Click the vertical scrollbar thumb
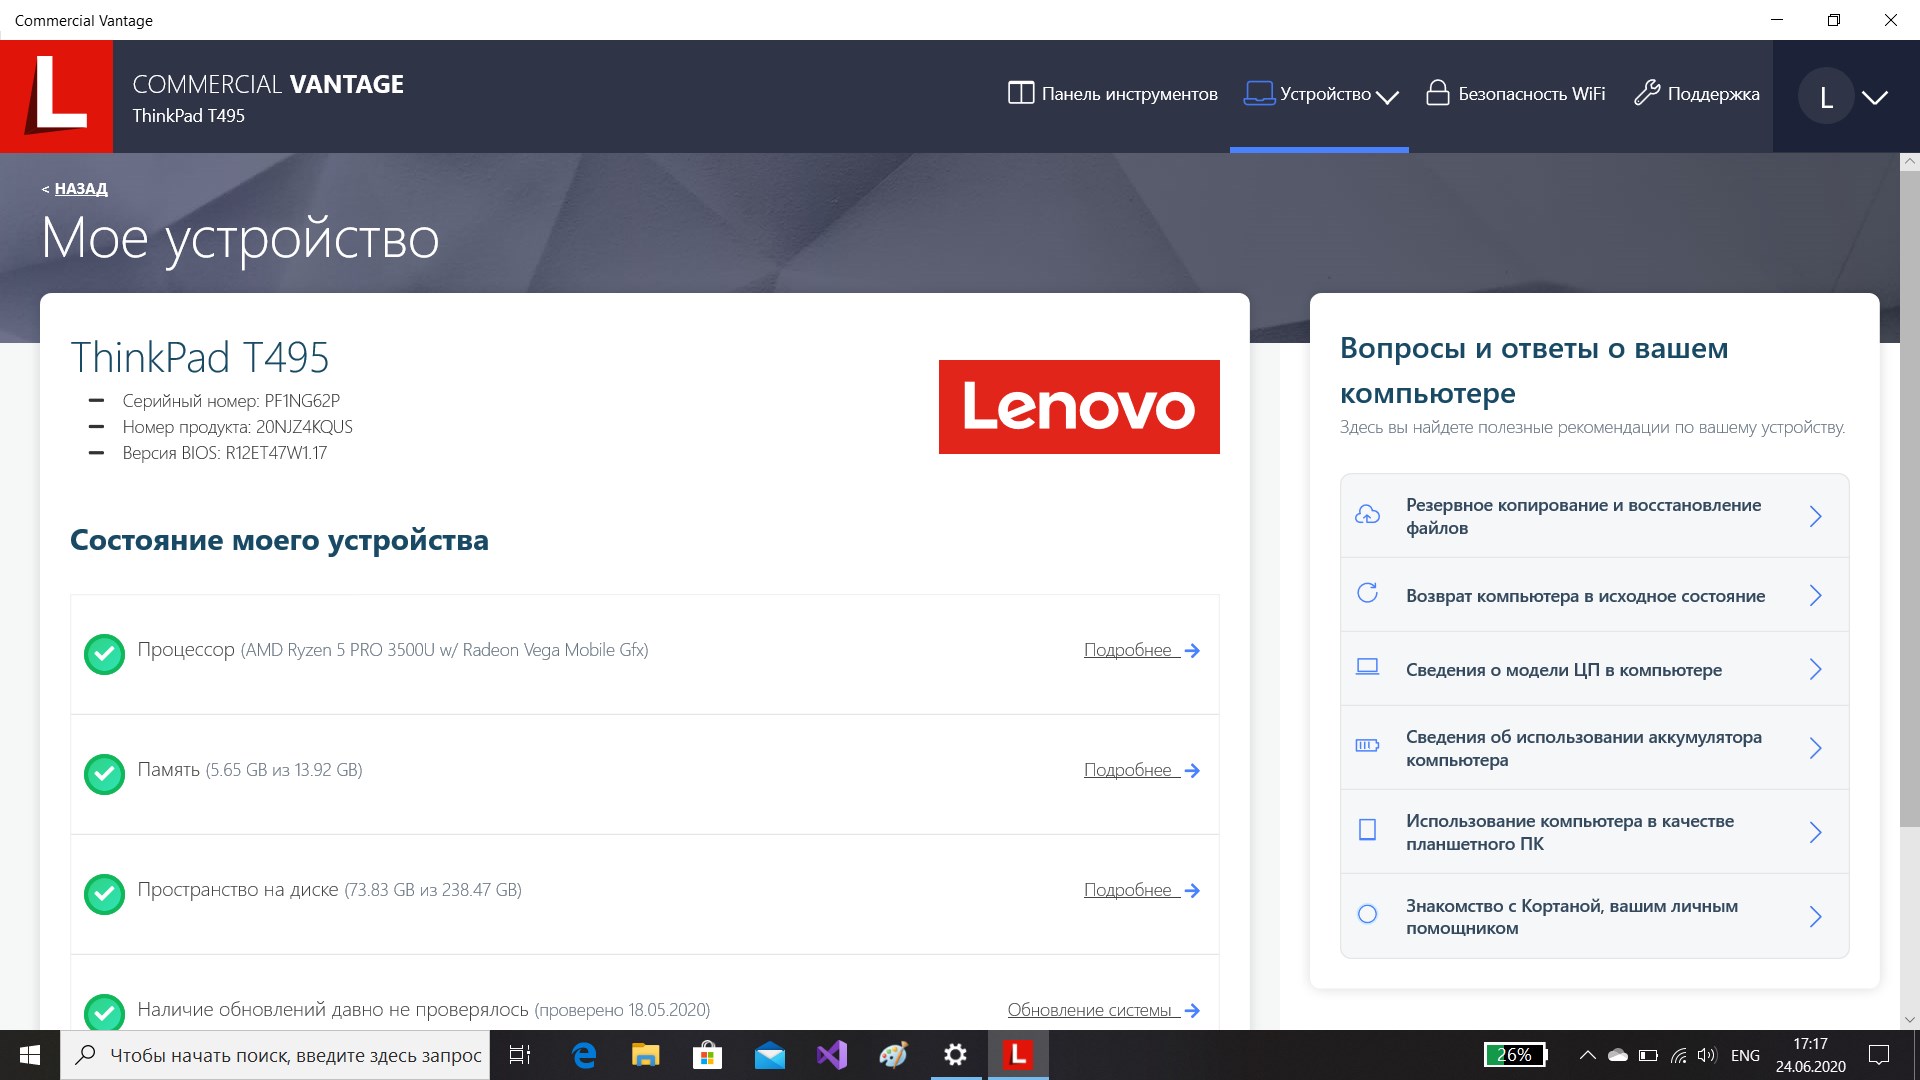 click(1910, 499)
